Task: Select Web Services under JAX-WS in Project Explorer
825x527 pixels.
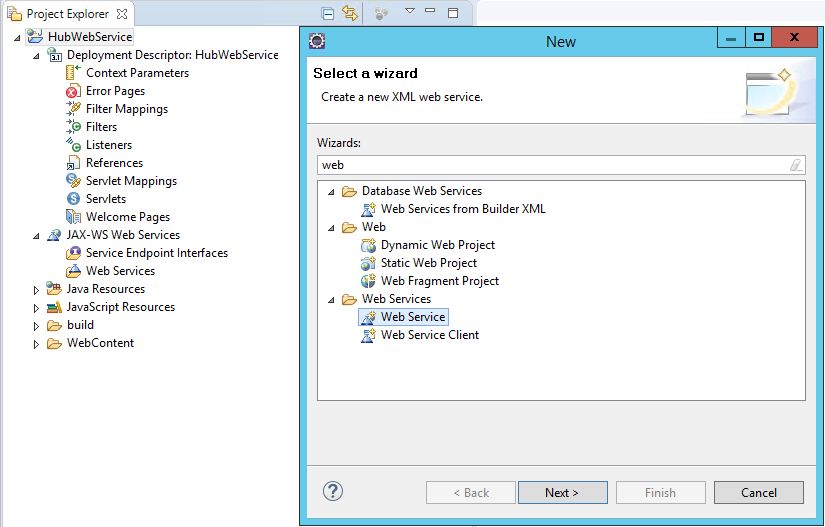Action: [x=120, y=271]
